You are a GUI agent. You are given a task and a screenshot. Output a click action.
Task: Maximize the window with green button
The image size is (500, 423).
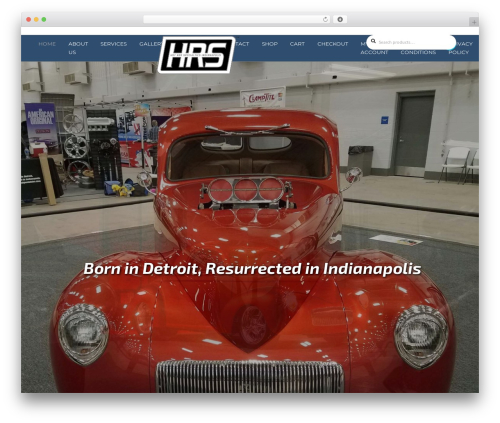pos(44,20)
